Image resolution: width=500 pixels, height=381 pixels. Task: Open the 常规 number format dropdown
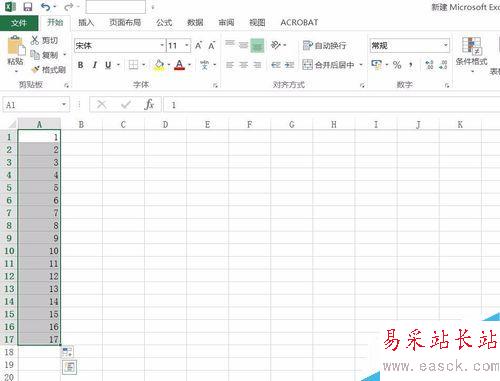click(445, 45)
